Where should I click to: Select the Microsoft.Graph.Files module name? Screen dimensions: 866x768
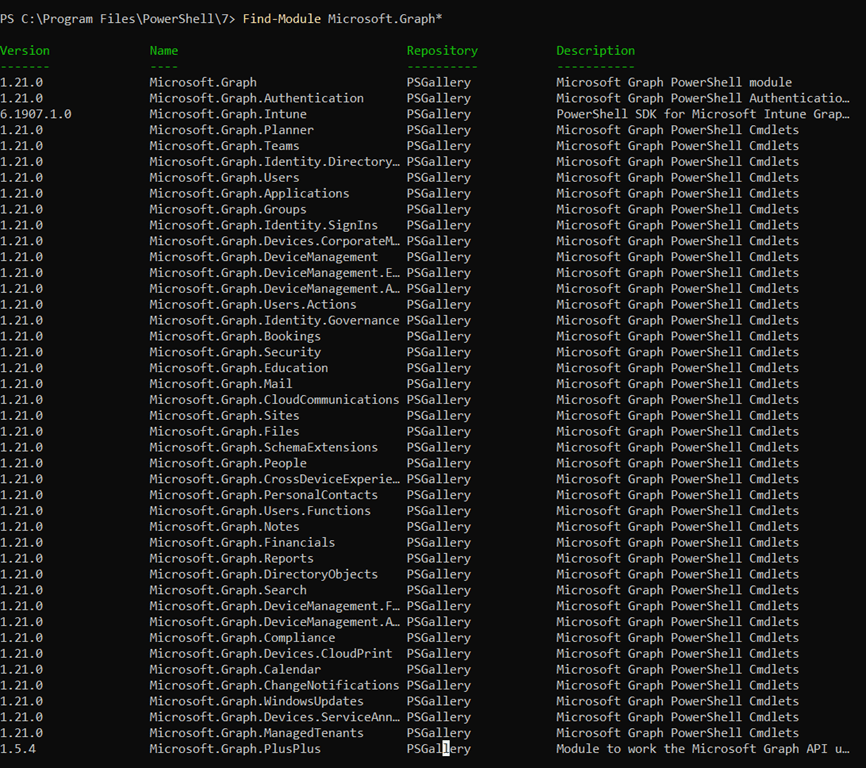224,432
